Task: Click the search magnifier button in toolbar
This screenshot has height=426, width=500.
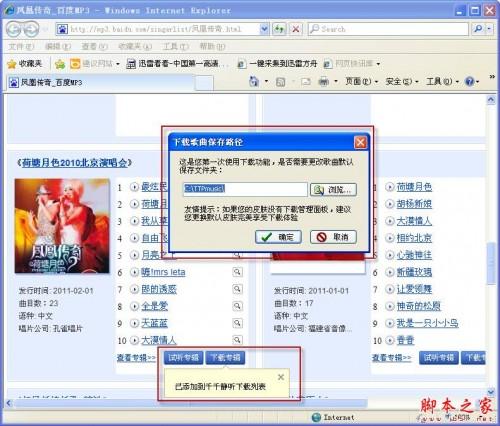Action: click(x=478, y=29)
